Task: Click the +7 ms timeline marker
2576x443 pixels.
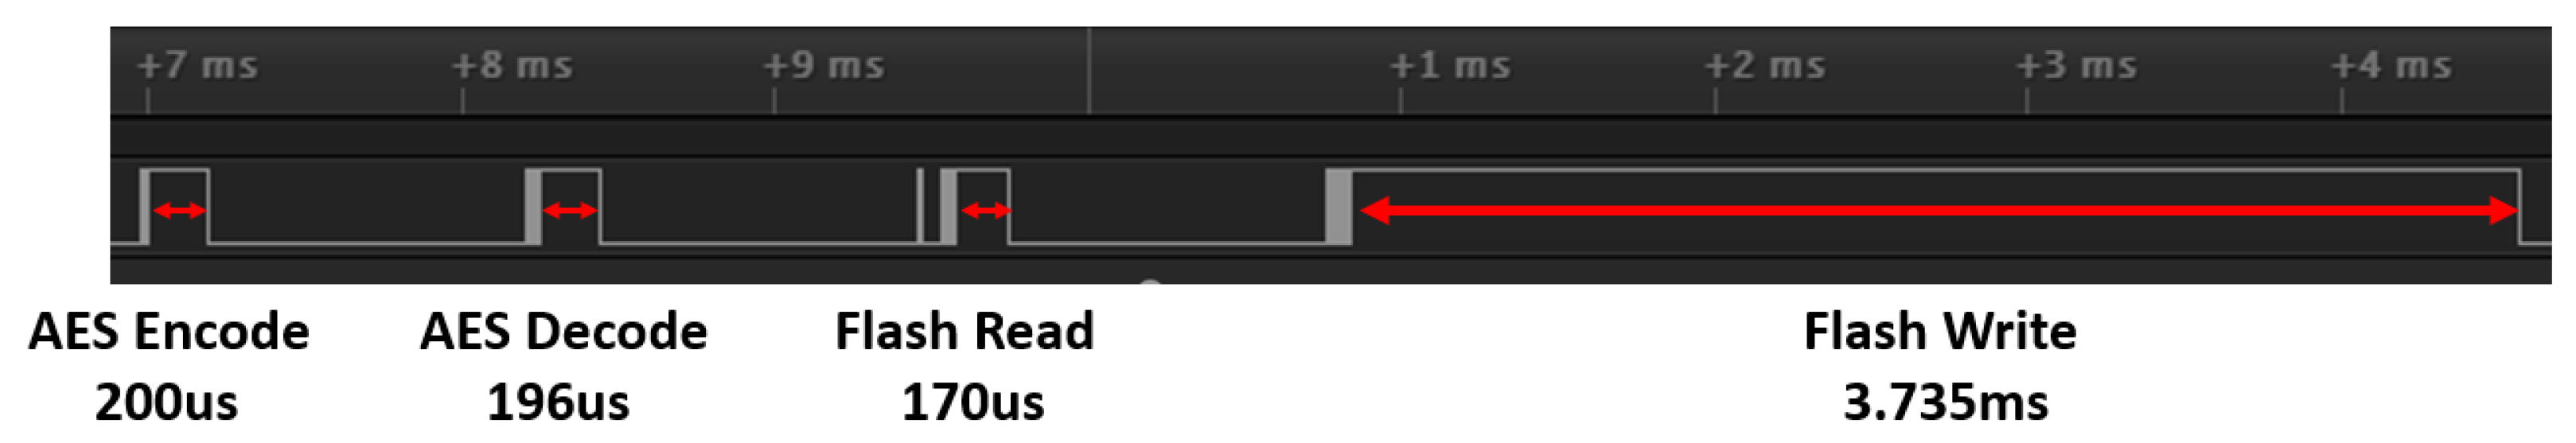Action: click(197, 66)
